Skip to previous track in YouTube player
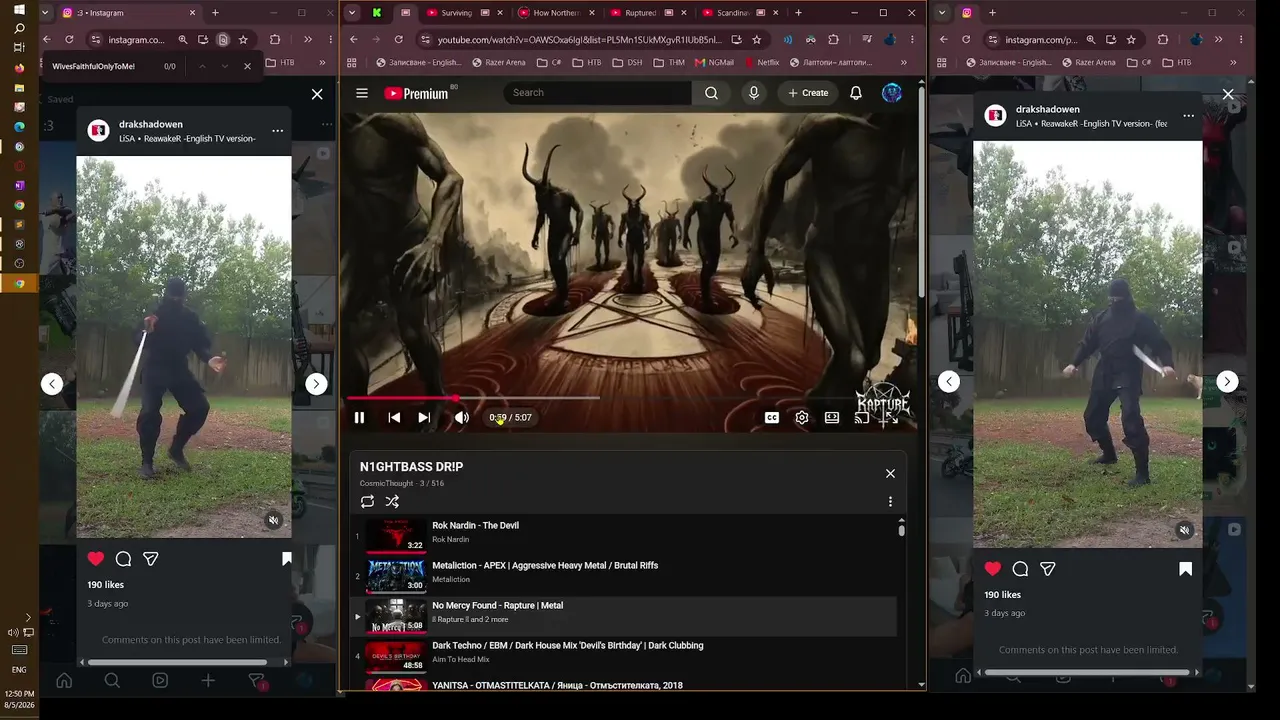1280x720 pixels. [394, 418]
